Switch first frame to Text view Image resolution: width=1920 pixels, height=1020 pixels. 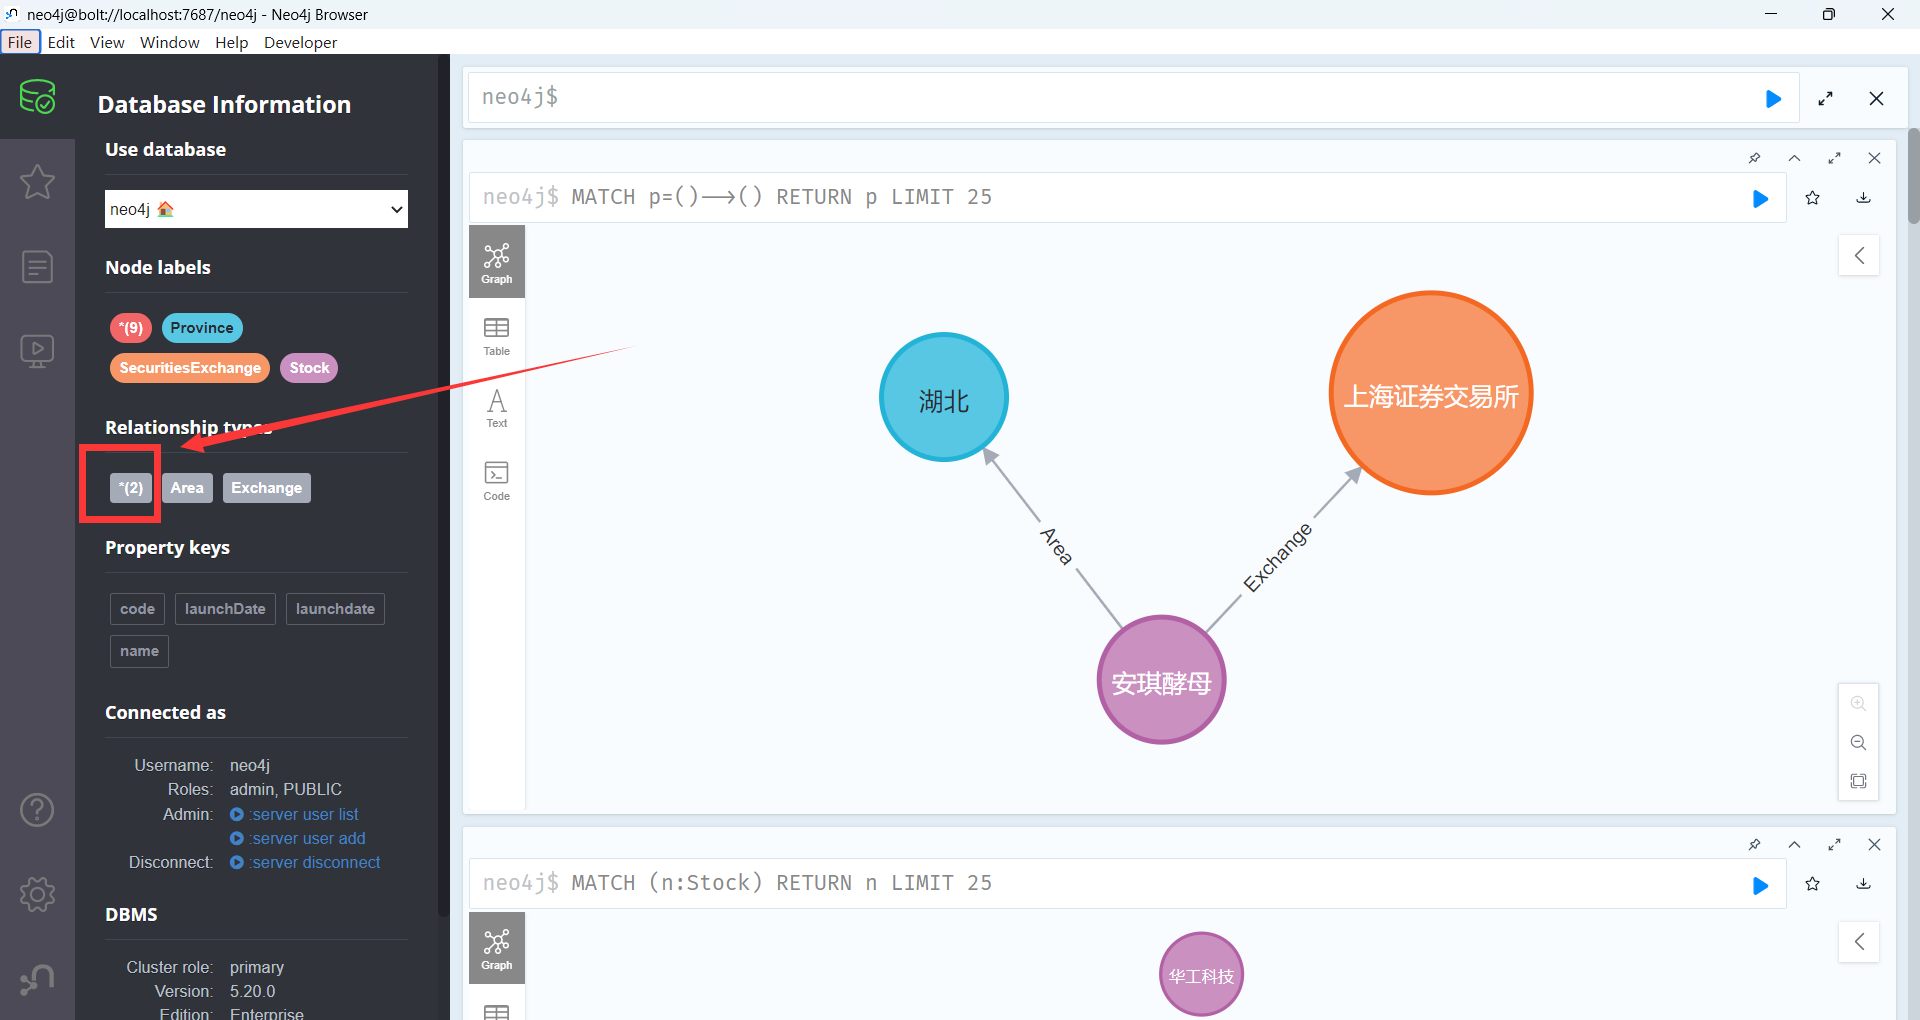[x=497, y=409]
